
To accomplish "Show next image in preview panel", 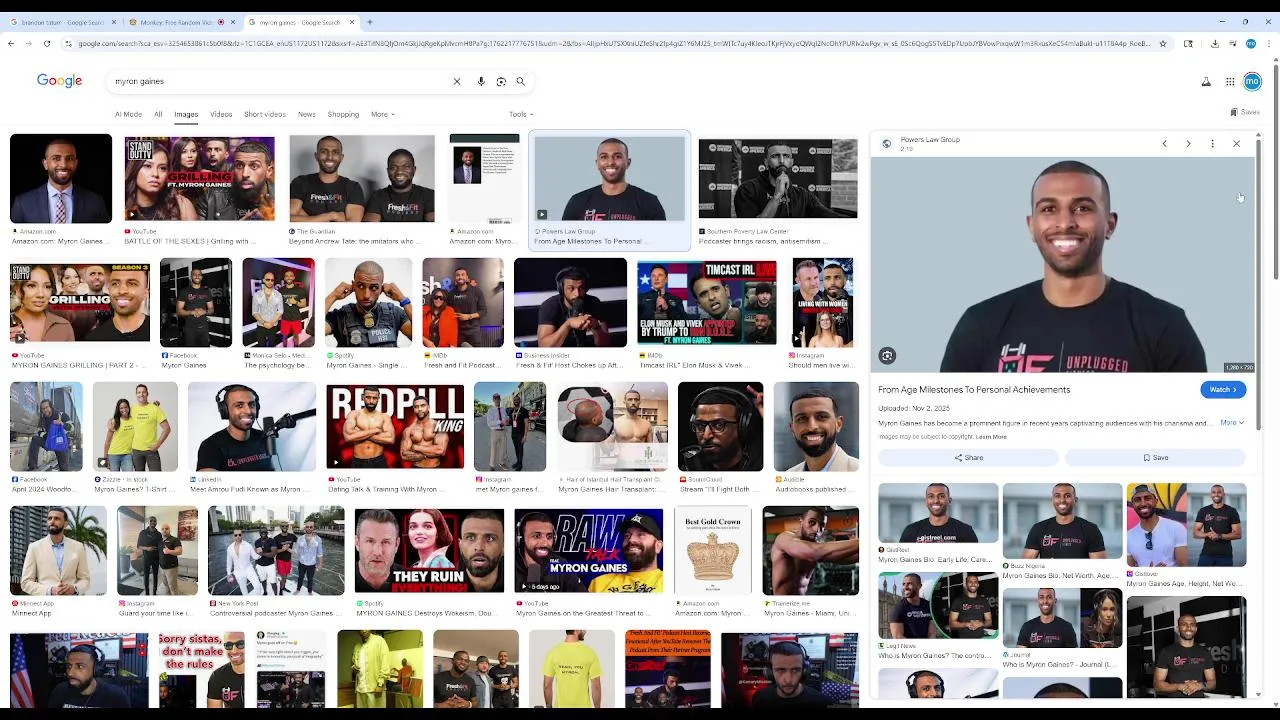I will (1188, 144).
